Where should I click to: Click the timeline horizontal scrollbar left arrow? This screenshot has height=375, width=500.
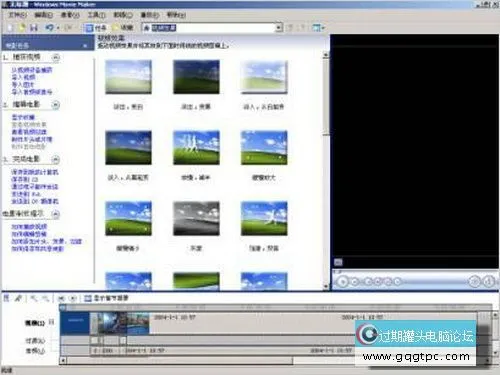(63, 360)
